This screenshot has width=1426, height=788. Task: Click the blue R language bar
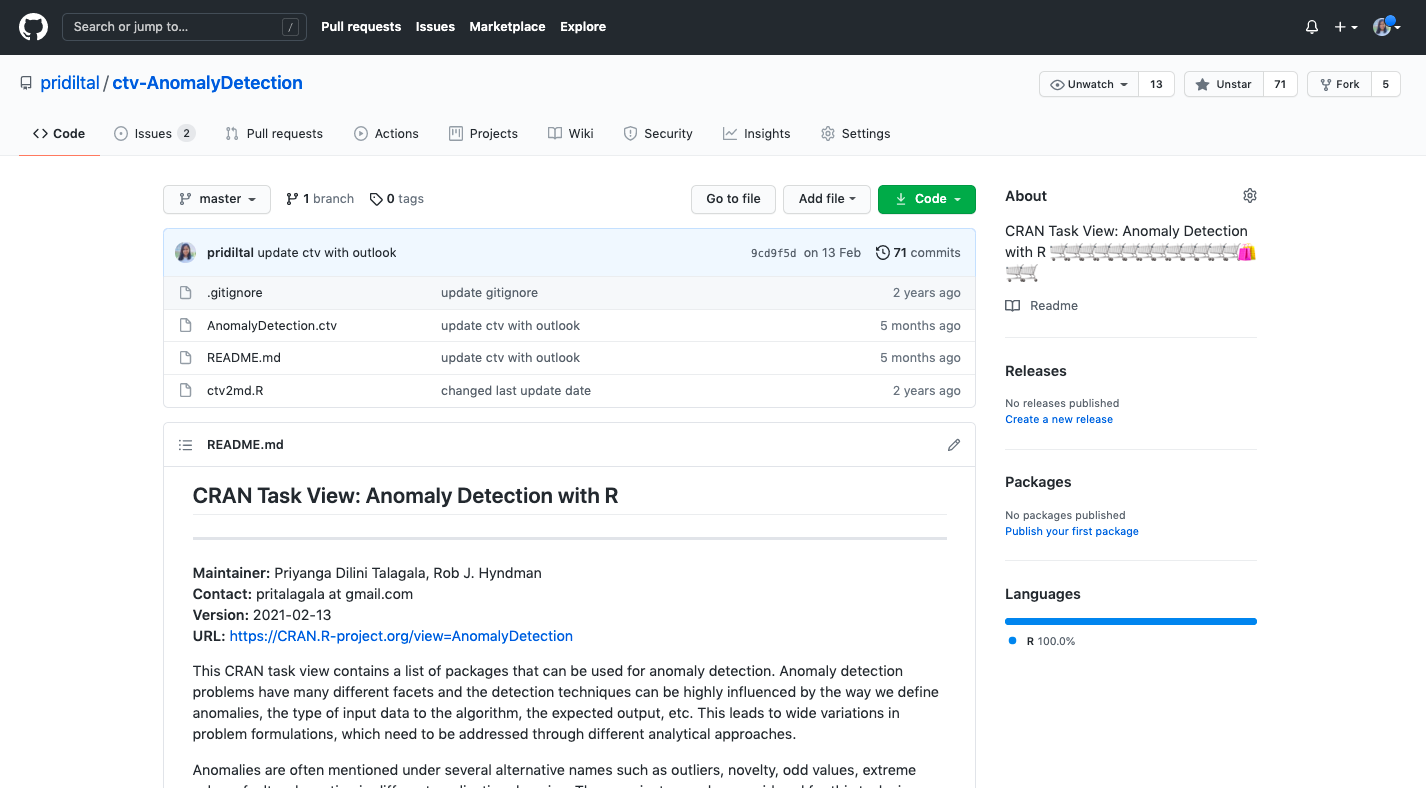click(1130, 622)
